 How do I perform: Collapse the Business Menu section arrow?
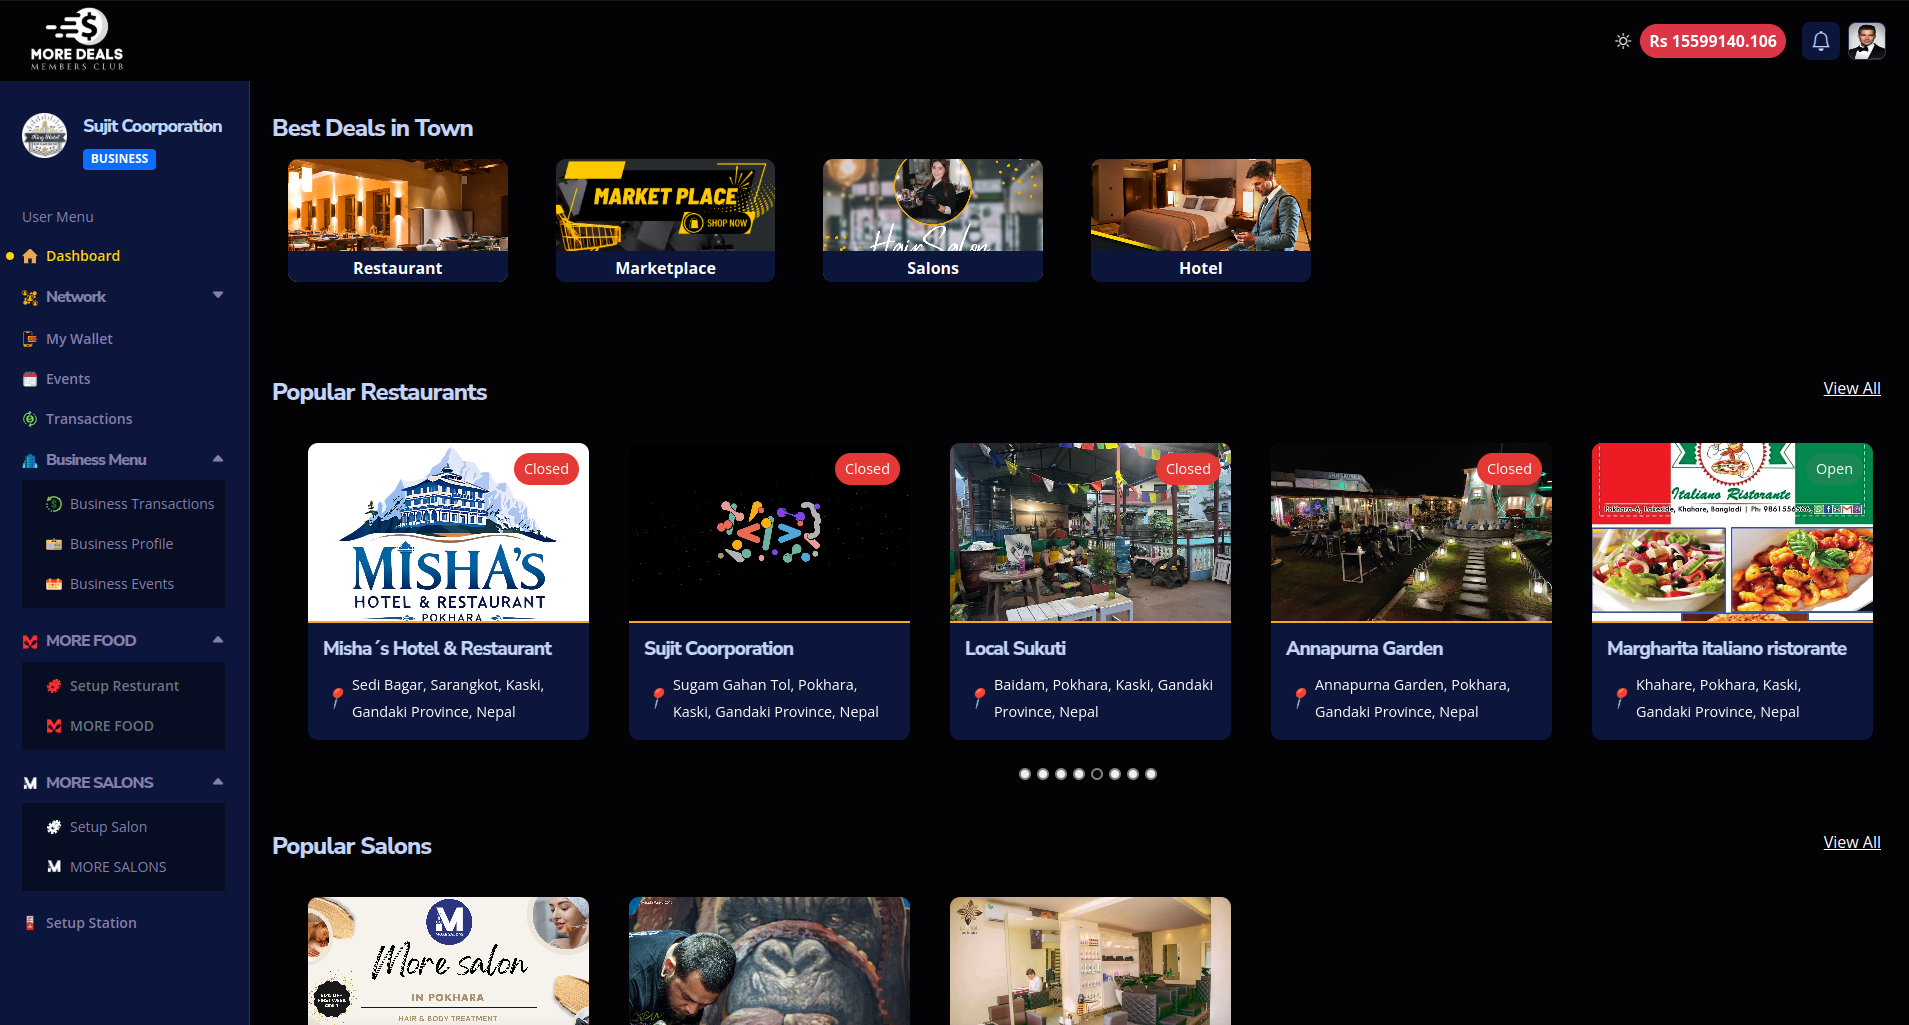218,459
